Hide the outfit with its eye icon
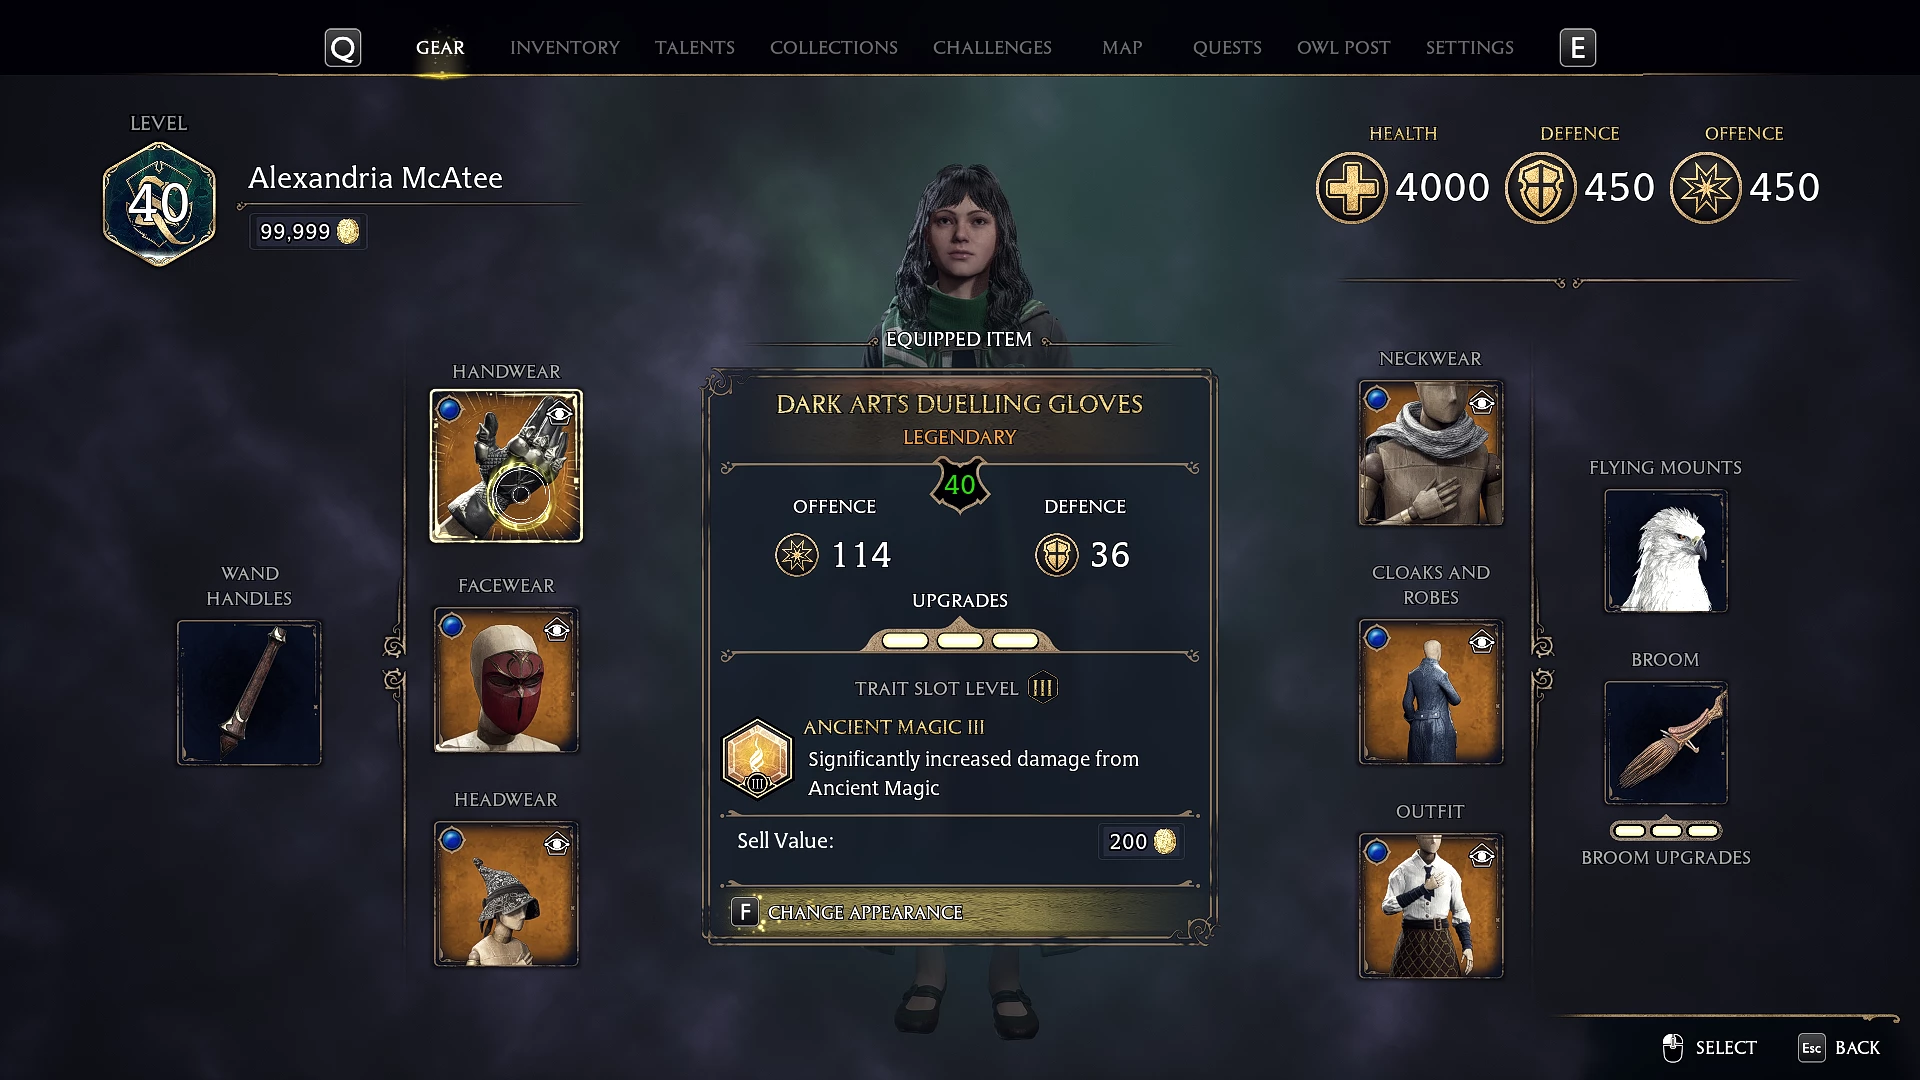Image resolution: width=1920 pixels, height=1080 pixels. 1482,857
